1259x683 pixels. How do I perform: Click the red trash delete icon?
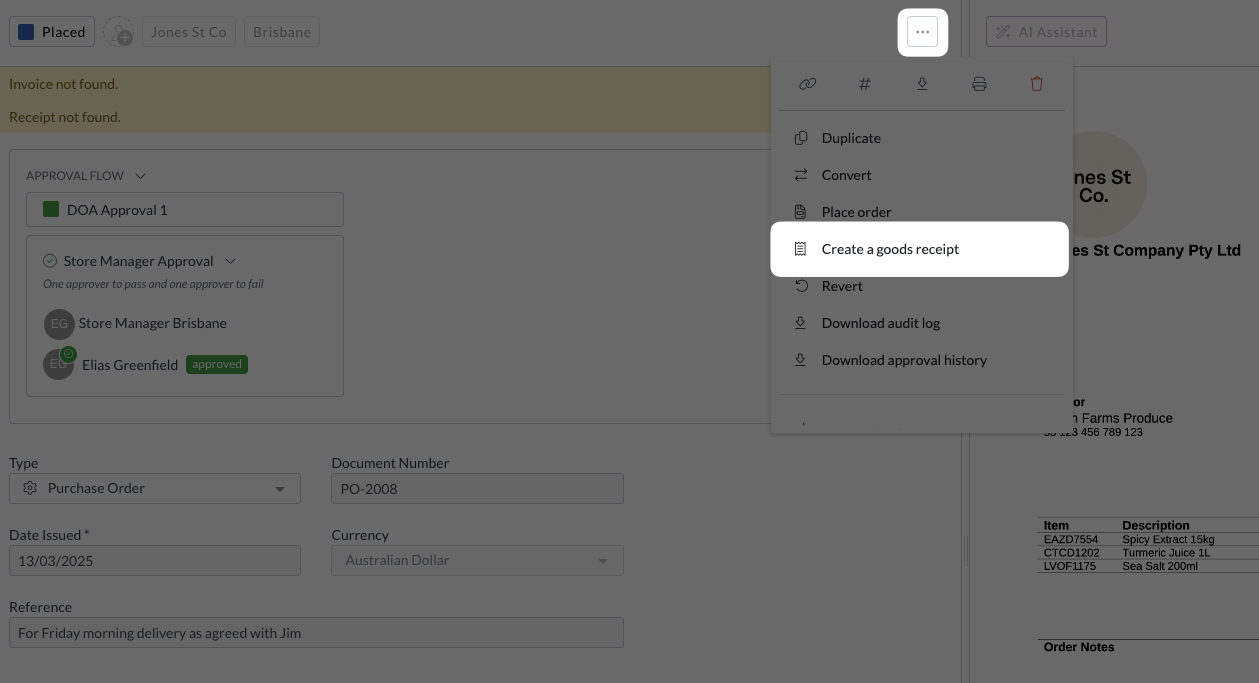point(1036,84)
